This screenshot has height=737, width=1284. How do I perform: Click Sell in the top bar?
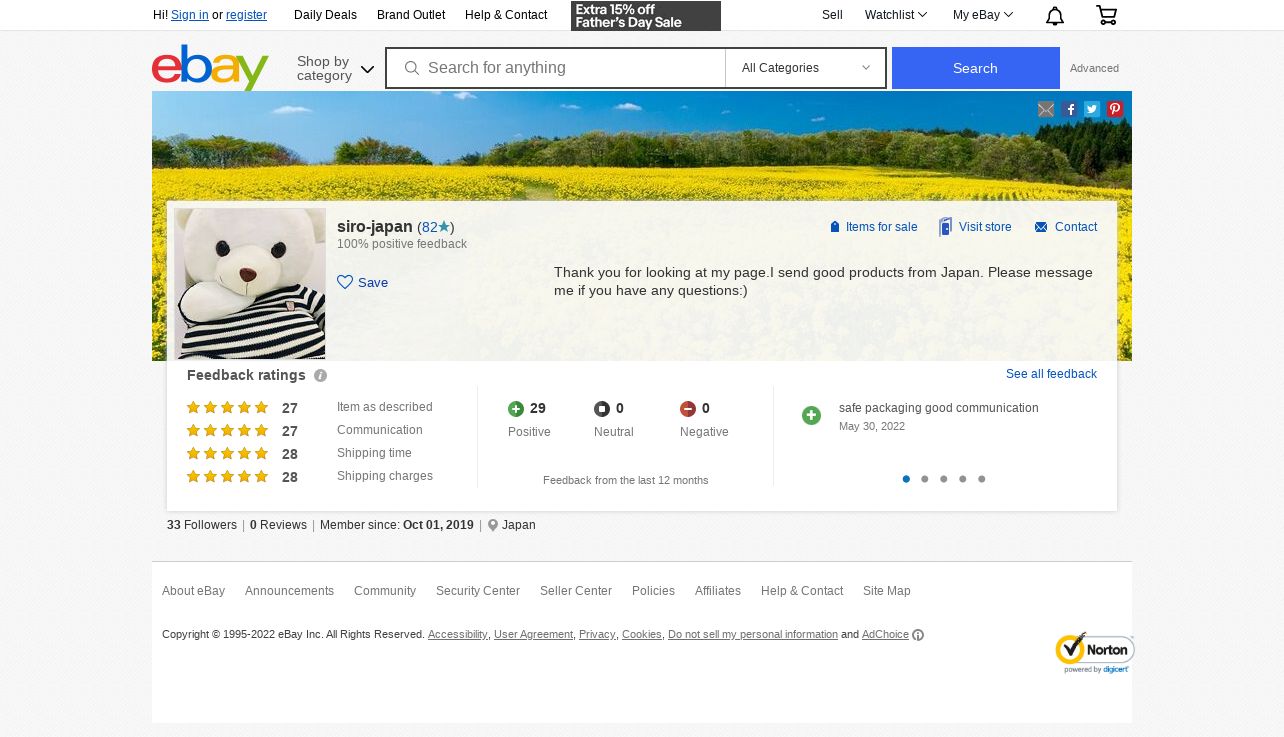point(832,15)
